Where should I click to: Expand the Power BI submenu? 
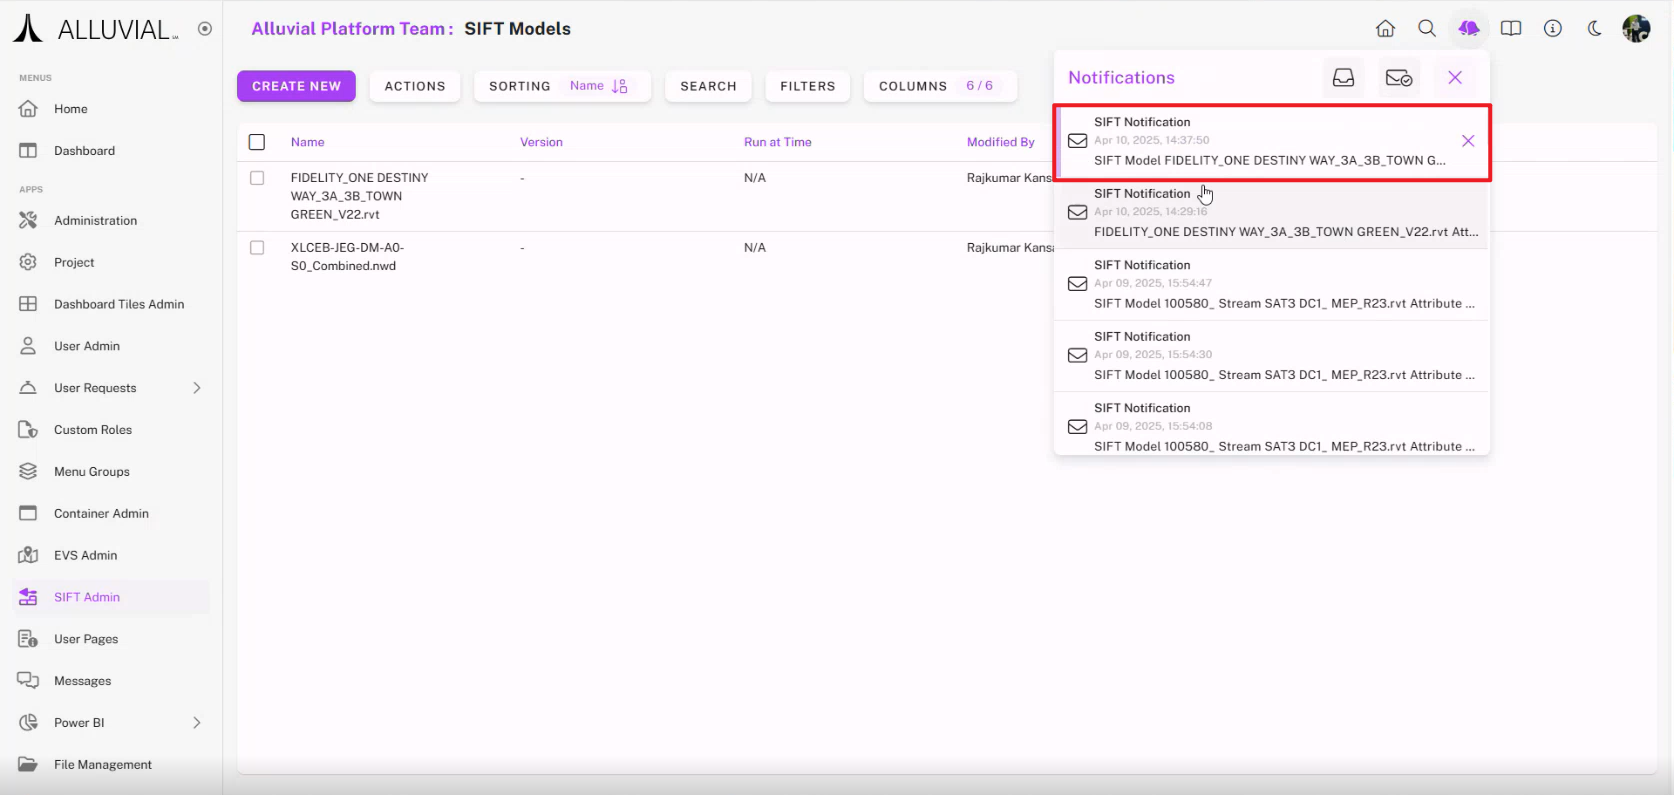pos(197,723)
